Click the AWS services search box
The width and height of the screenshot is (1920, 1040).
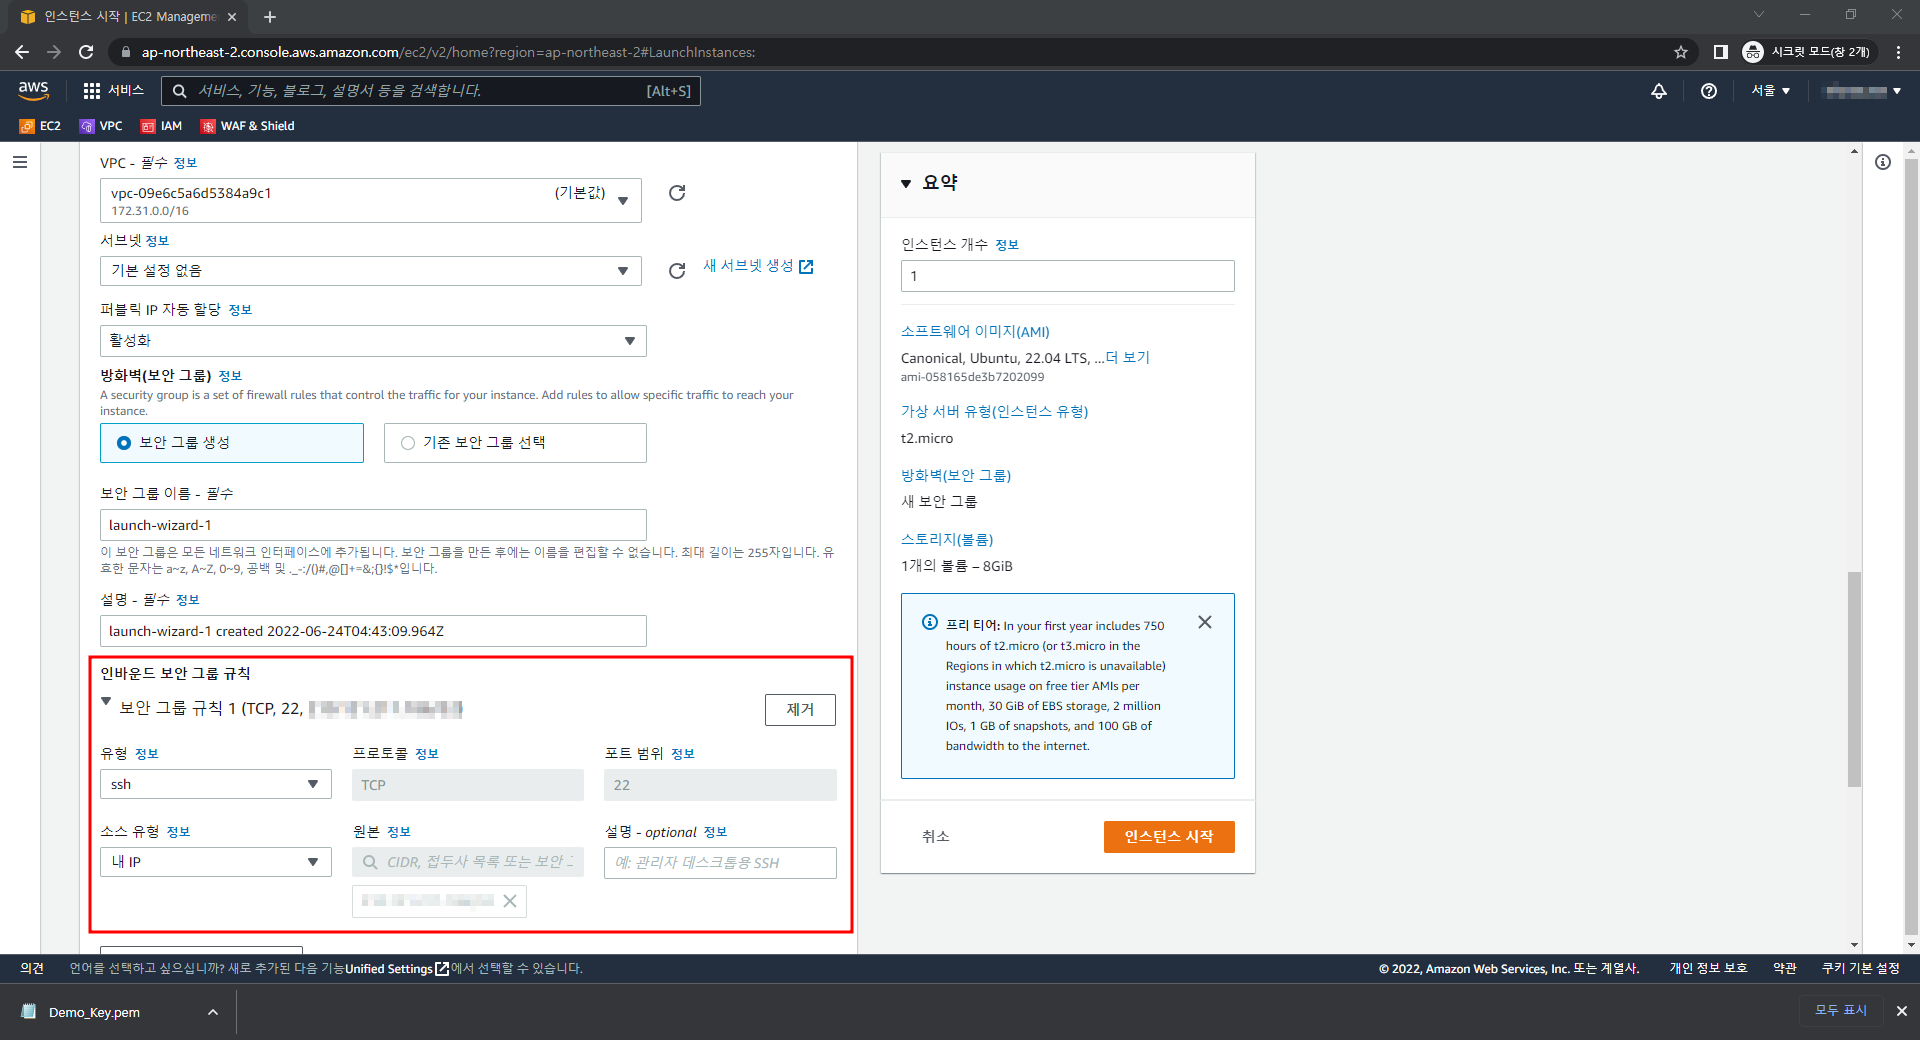pos(430,91)
